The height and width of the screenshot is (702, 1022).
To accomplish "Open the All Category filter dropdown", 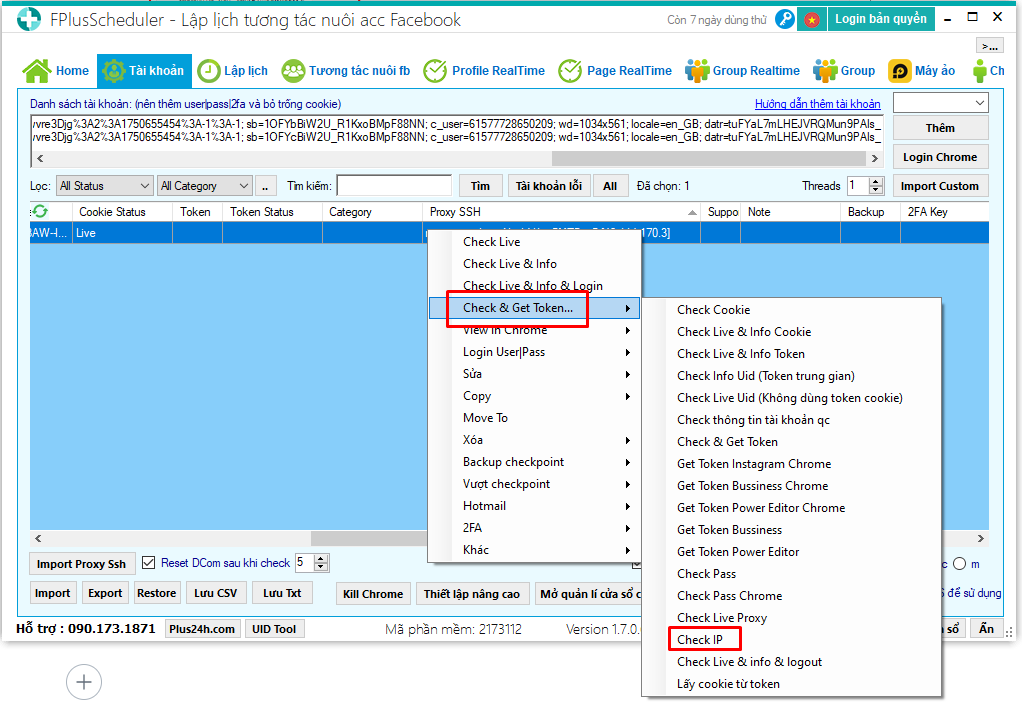I will 205,186.
